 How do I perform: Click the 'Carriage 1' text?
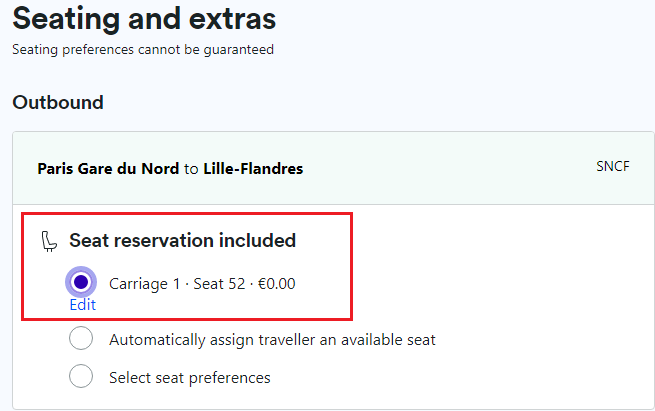[145, 284]
